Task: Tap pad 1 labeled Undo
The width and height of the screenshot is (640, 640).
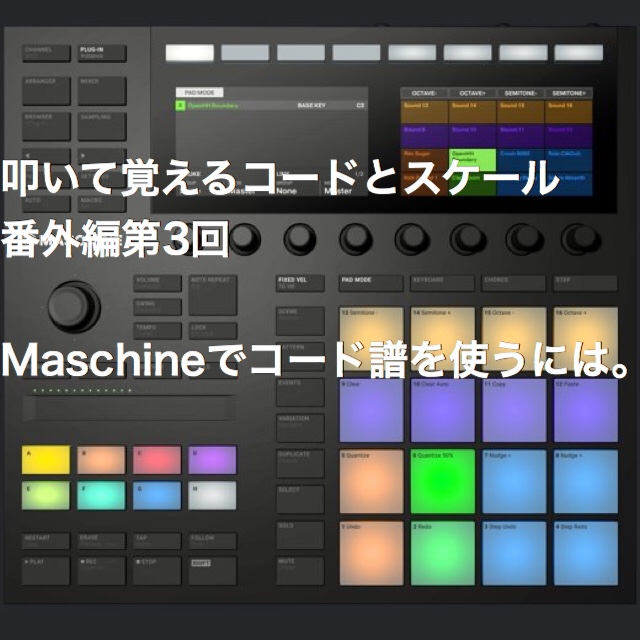Action: [x=371, y=553]
